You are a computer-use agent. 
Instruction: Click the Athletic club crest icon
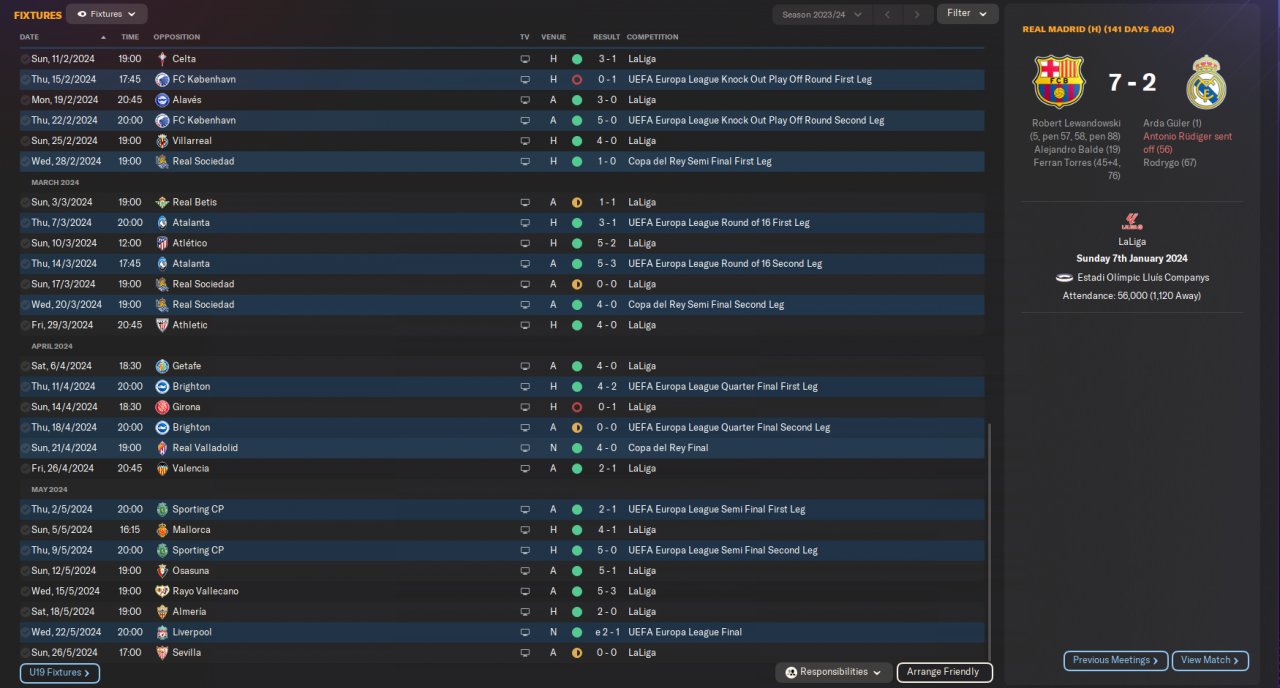click(x=162, y=325)
